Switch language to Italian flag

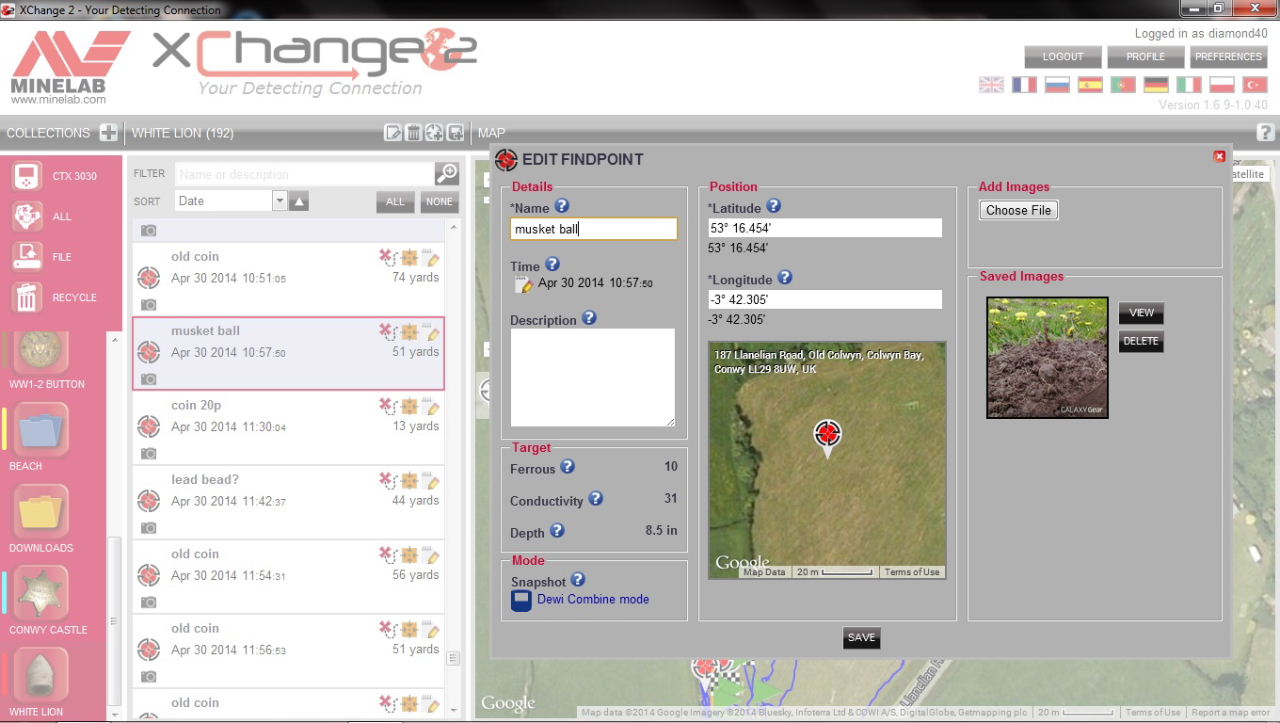[x=1189, y=85]
